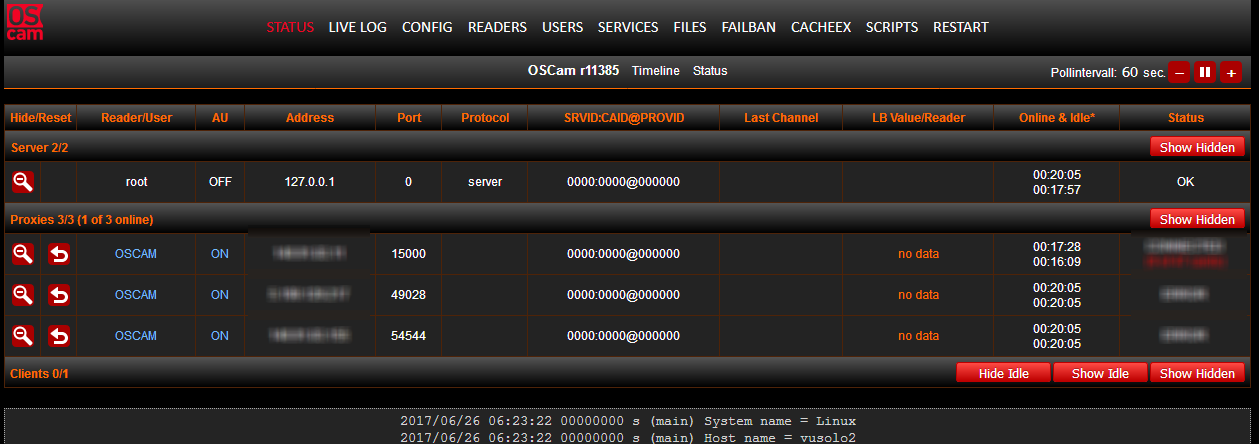Viewport: 1260px width, 444px height.
Task: Open the FILES menu
Action: [x=690, y=27]
